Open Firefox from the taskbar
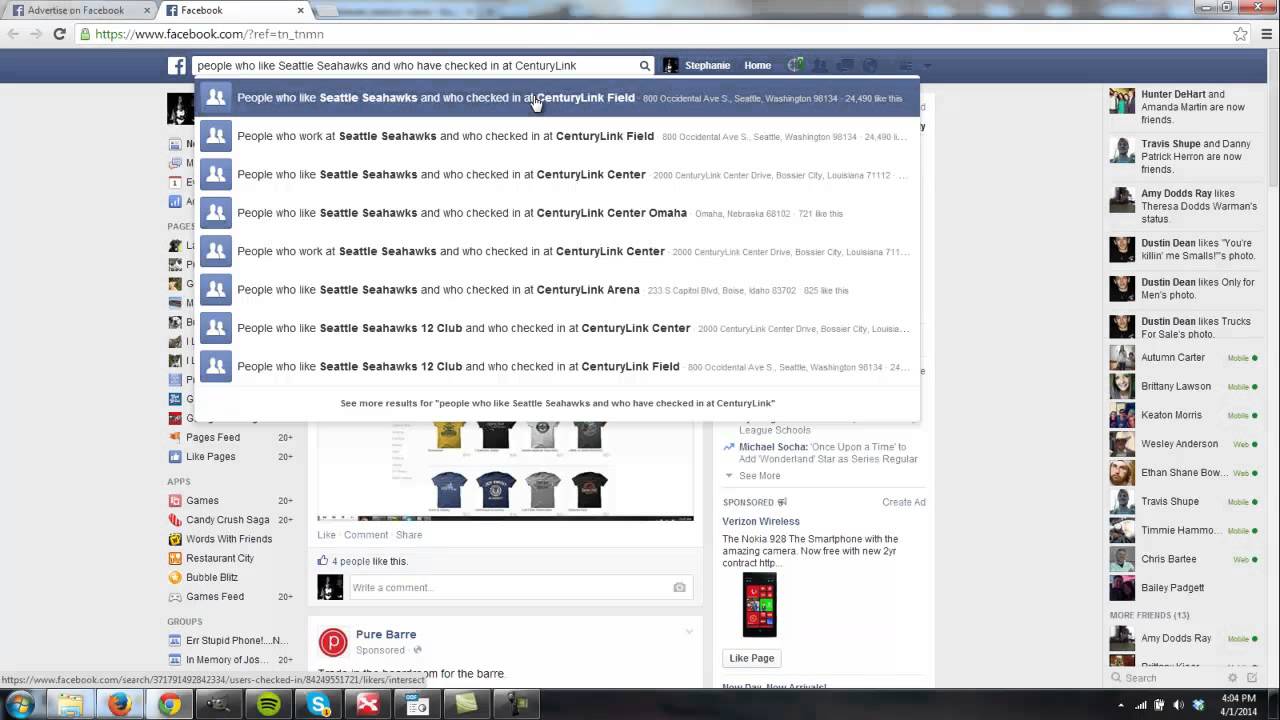Viewport: 1280px width, 720px height. (119, 705)
